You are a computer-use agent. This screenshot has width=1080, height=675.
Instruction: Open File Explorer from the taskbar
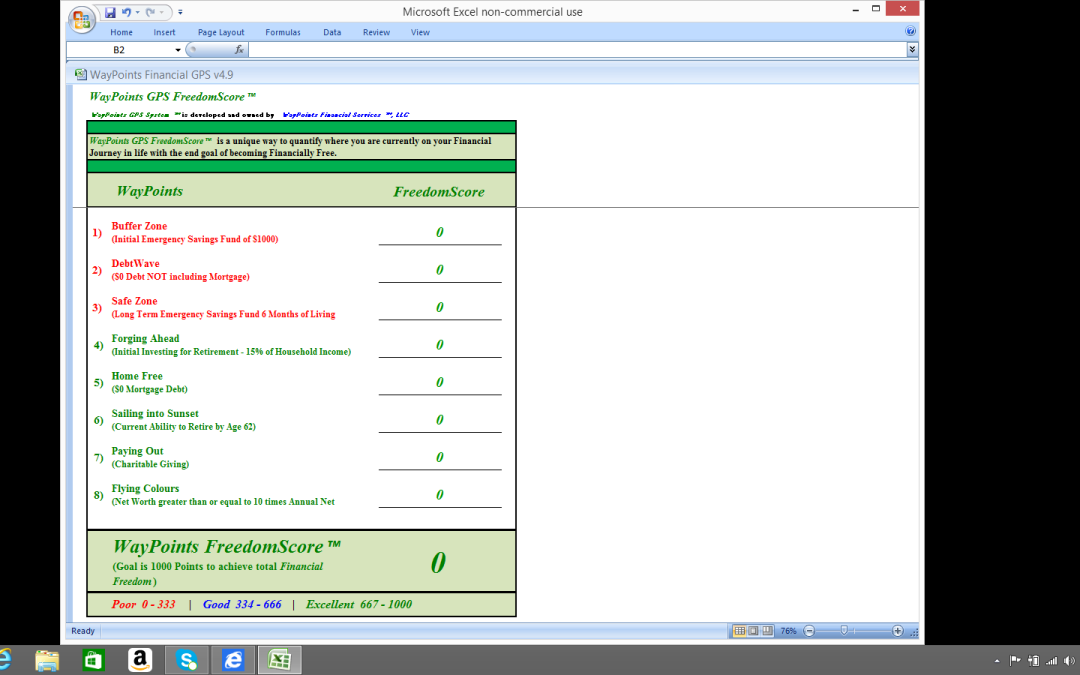pos(47,660)
